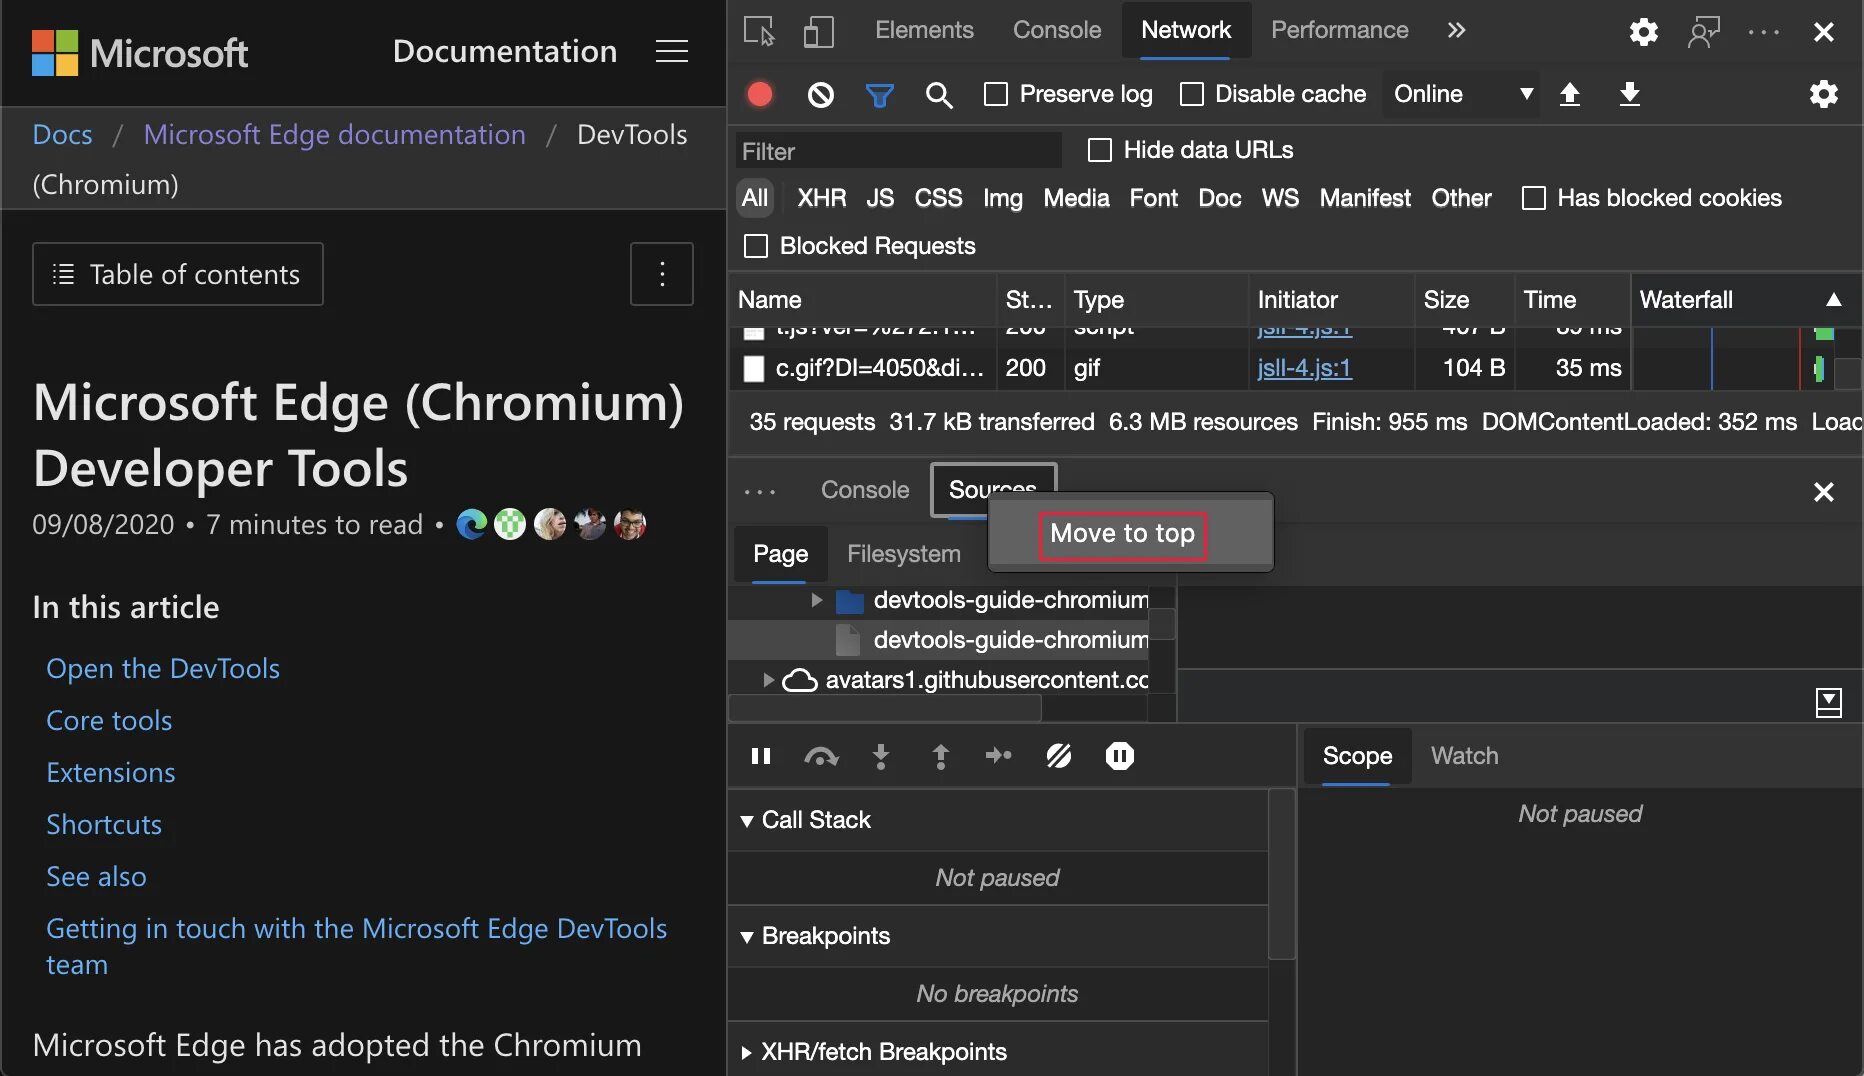The height and width of the screenshot is (1076, 1864).
Task: Export HAR file download icon
Action: click(x=1630, y=94)
